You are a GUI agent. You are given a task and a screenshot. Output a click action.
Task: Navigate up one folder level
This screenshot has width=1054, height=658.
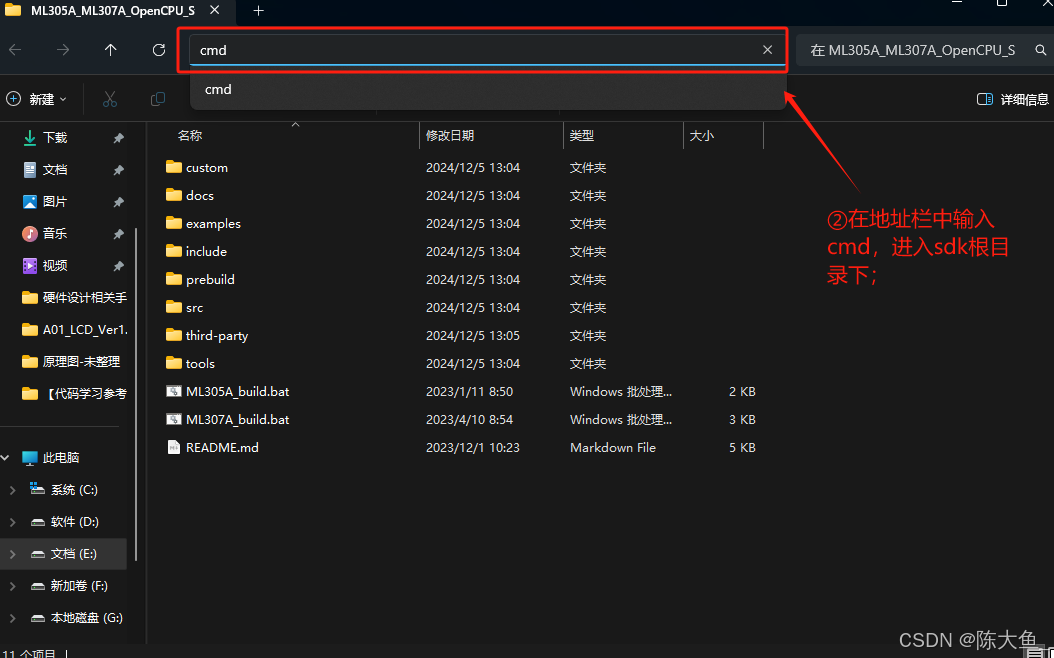(x=110, y=49)
